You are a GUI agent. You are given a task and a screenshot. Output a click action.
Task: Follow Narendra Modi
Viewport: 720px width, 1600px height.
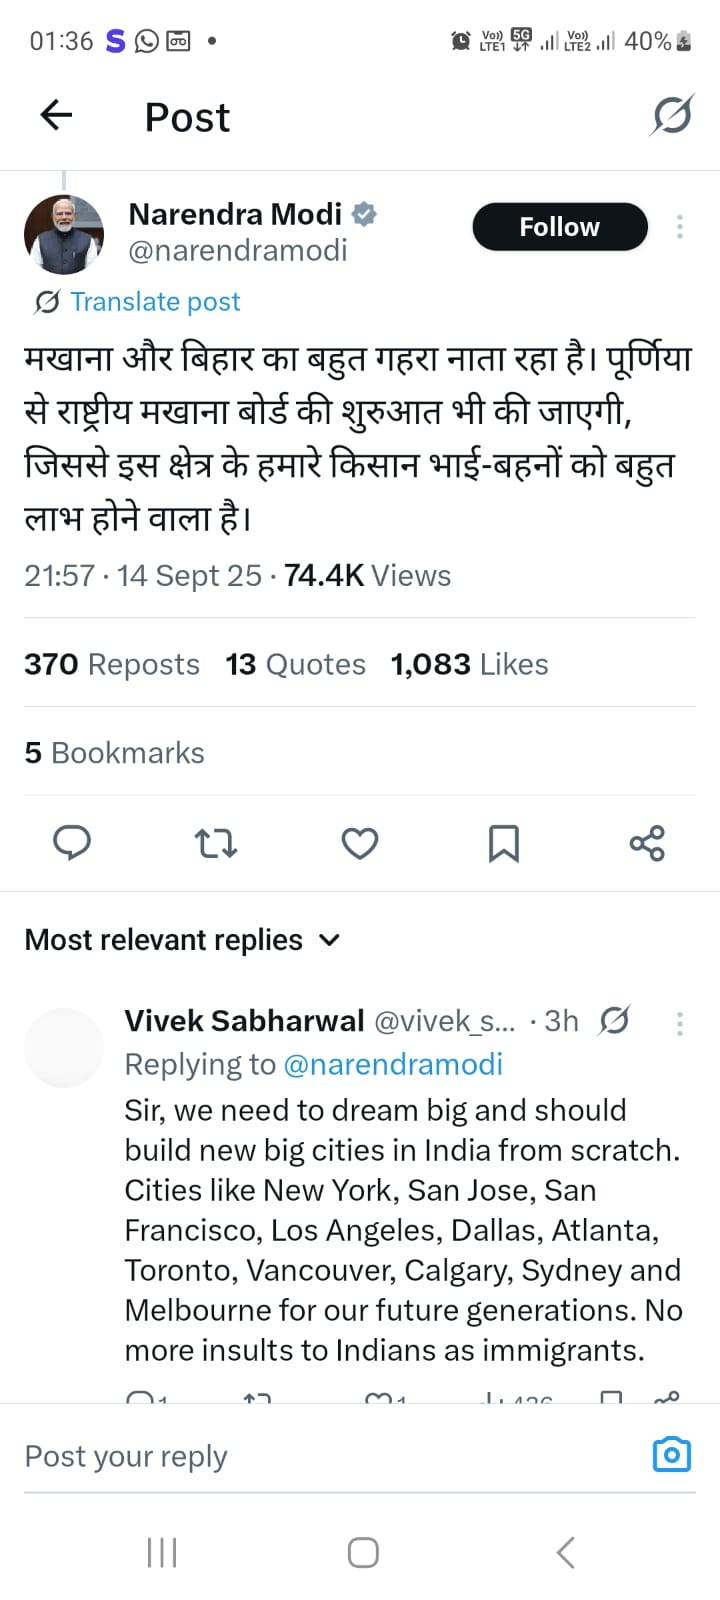click(559, 227)
